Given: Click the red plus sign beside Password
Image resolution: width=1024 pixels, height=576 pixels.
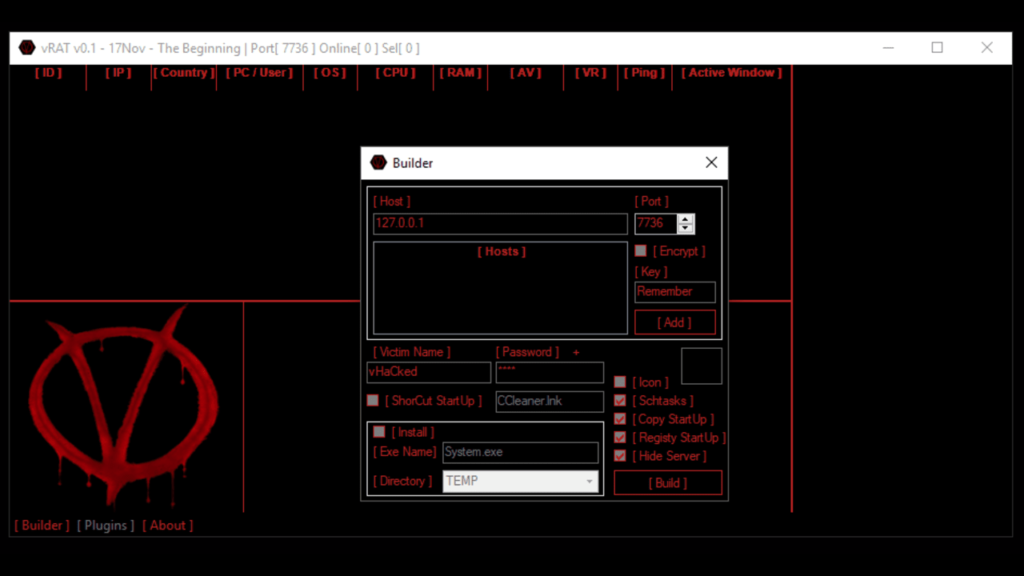Looking at the screenshot, I should (576, 353).
